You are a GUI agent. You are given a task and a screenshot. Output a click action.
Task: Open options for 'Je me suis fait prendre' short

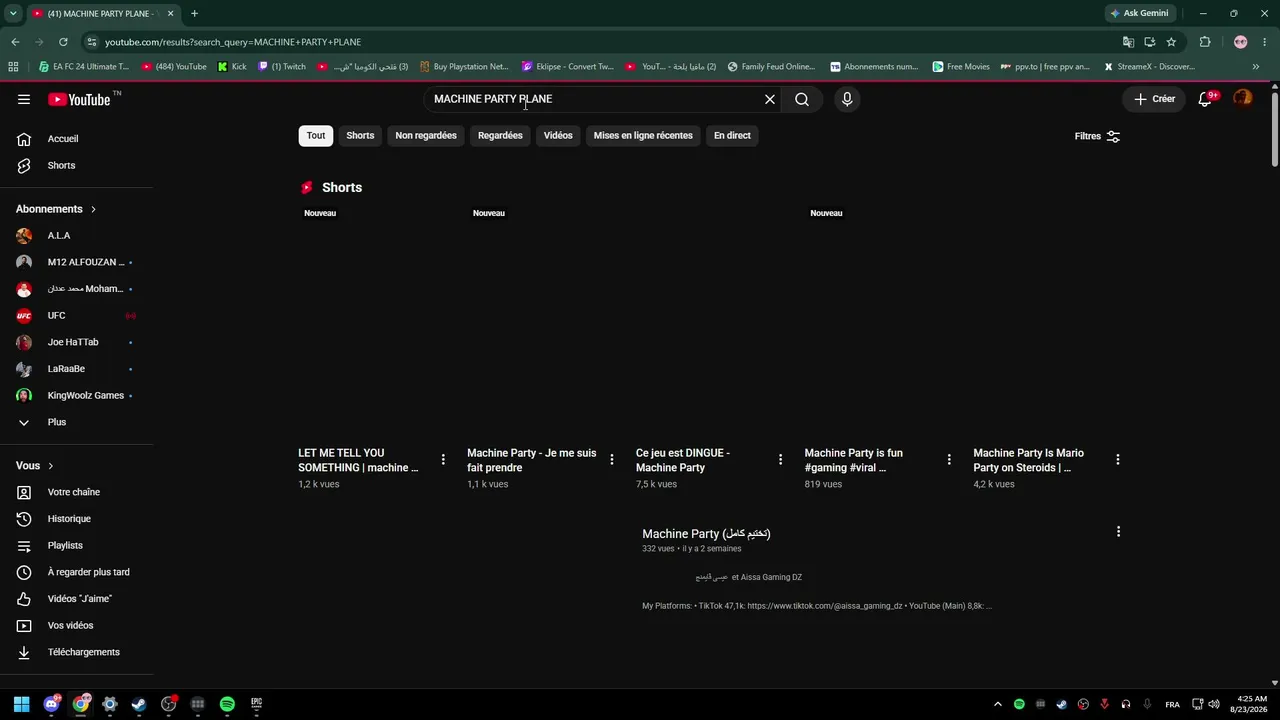tap(612, 460)
